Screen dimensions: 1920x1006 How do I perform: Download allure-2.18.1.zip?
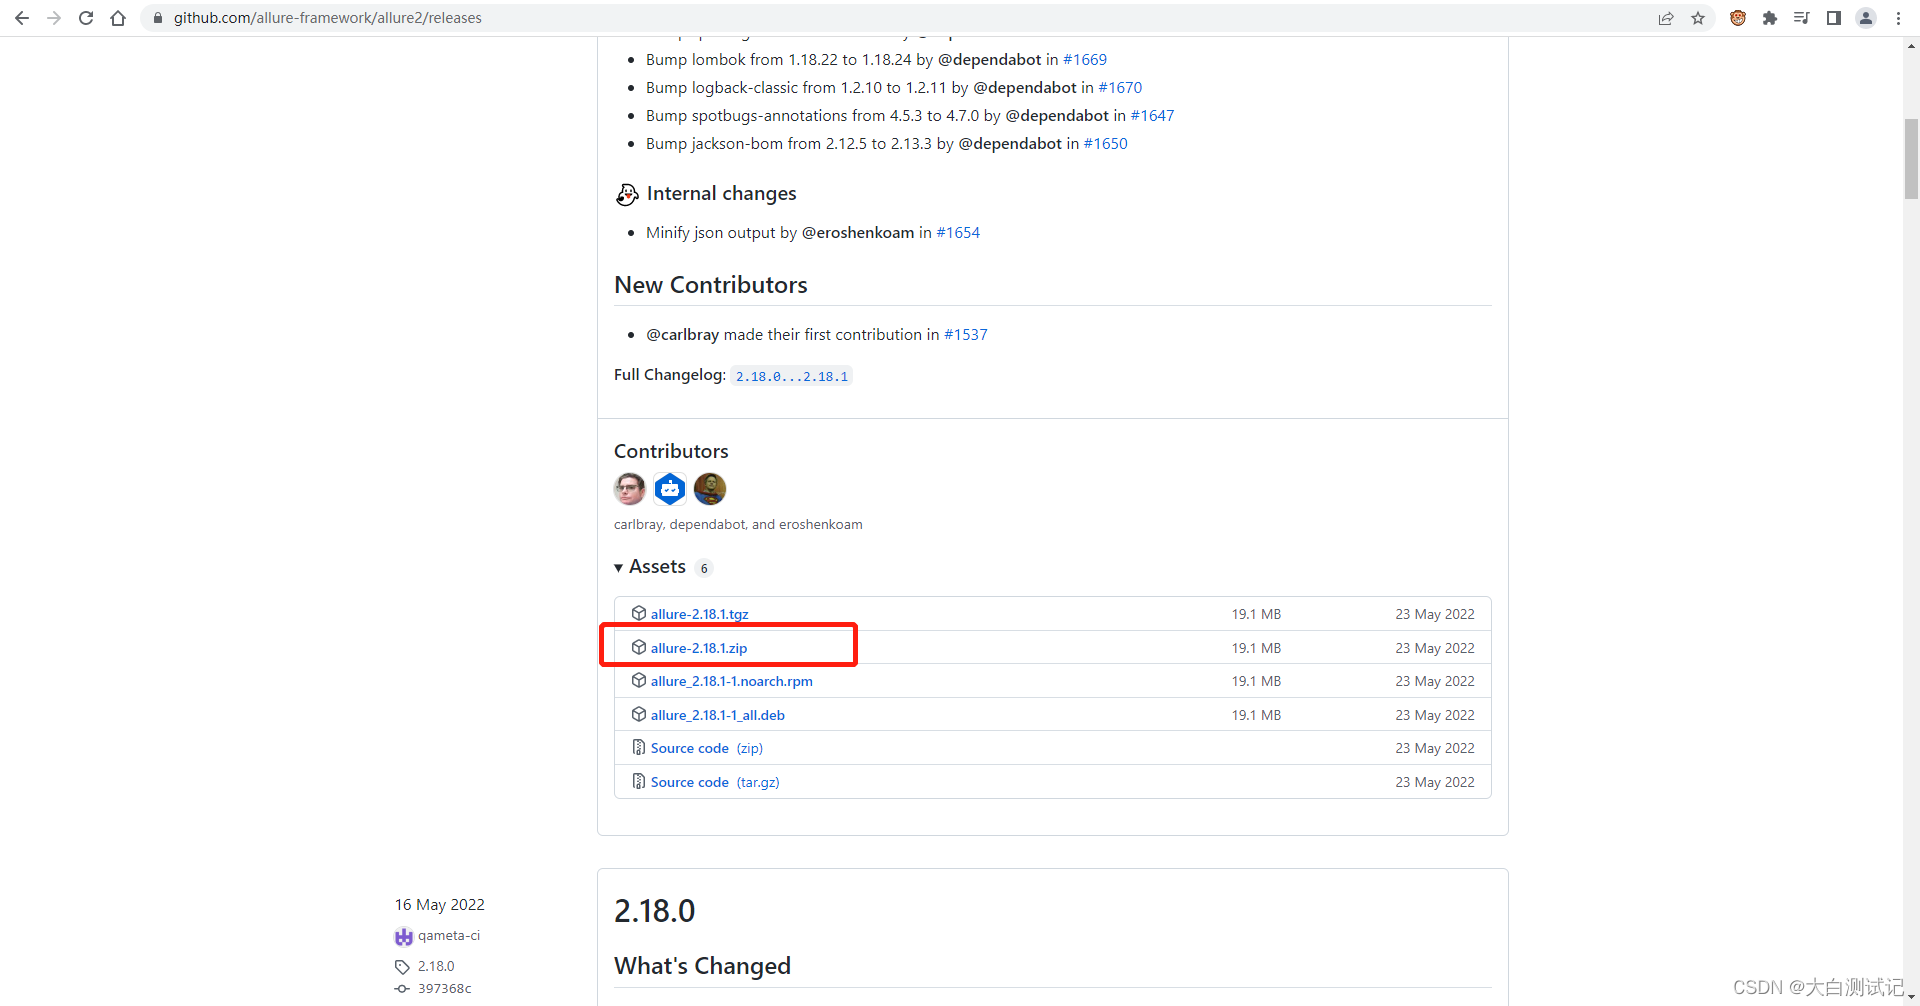[x=699, y=648]
